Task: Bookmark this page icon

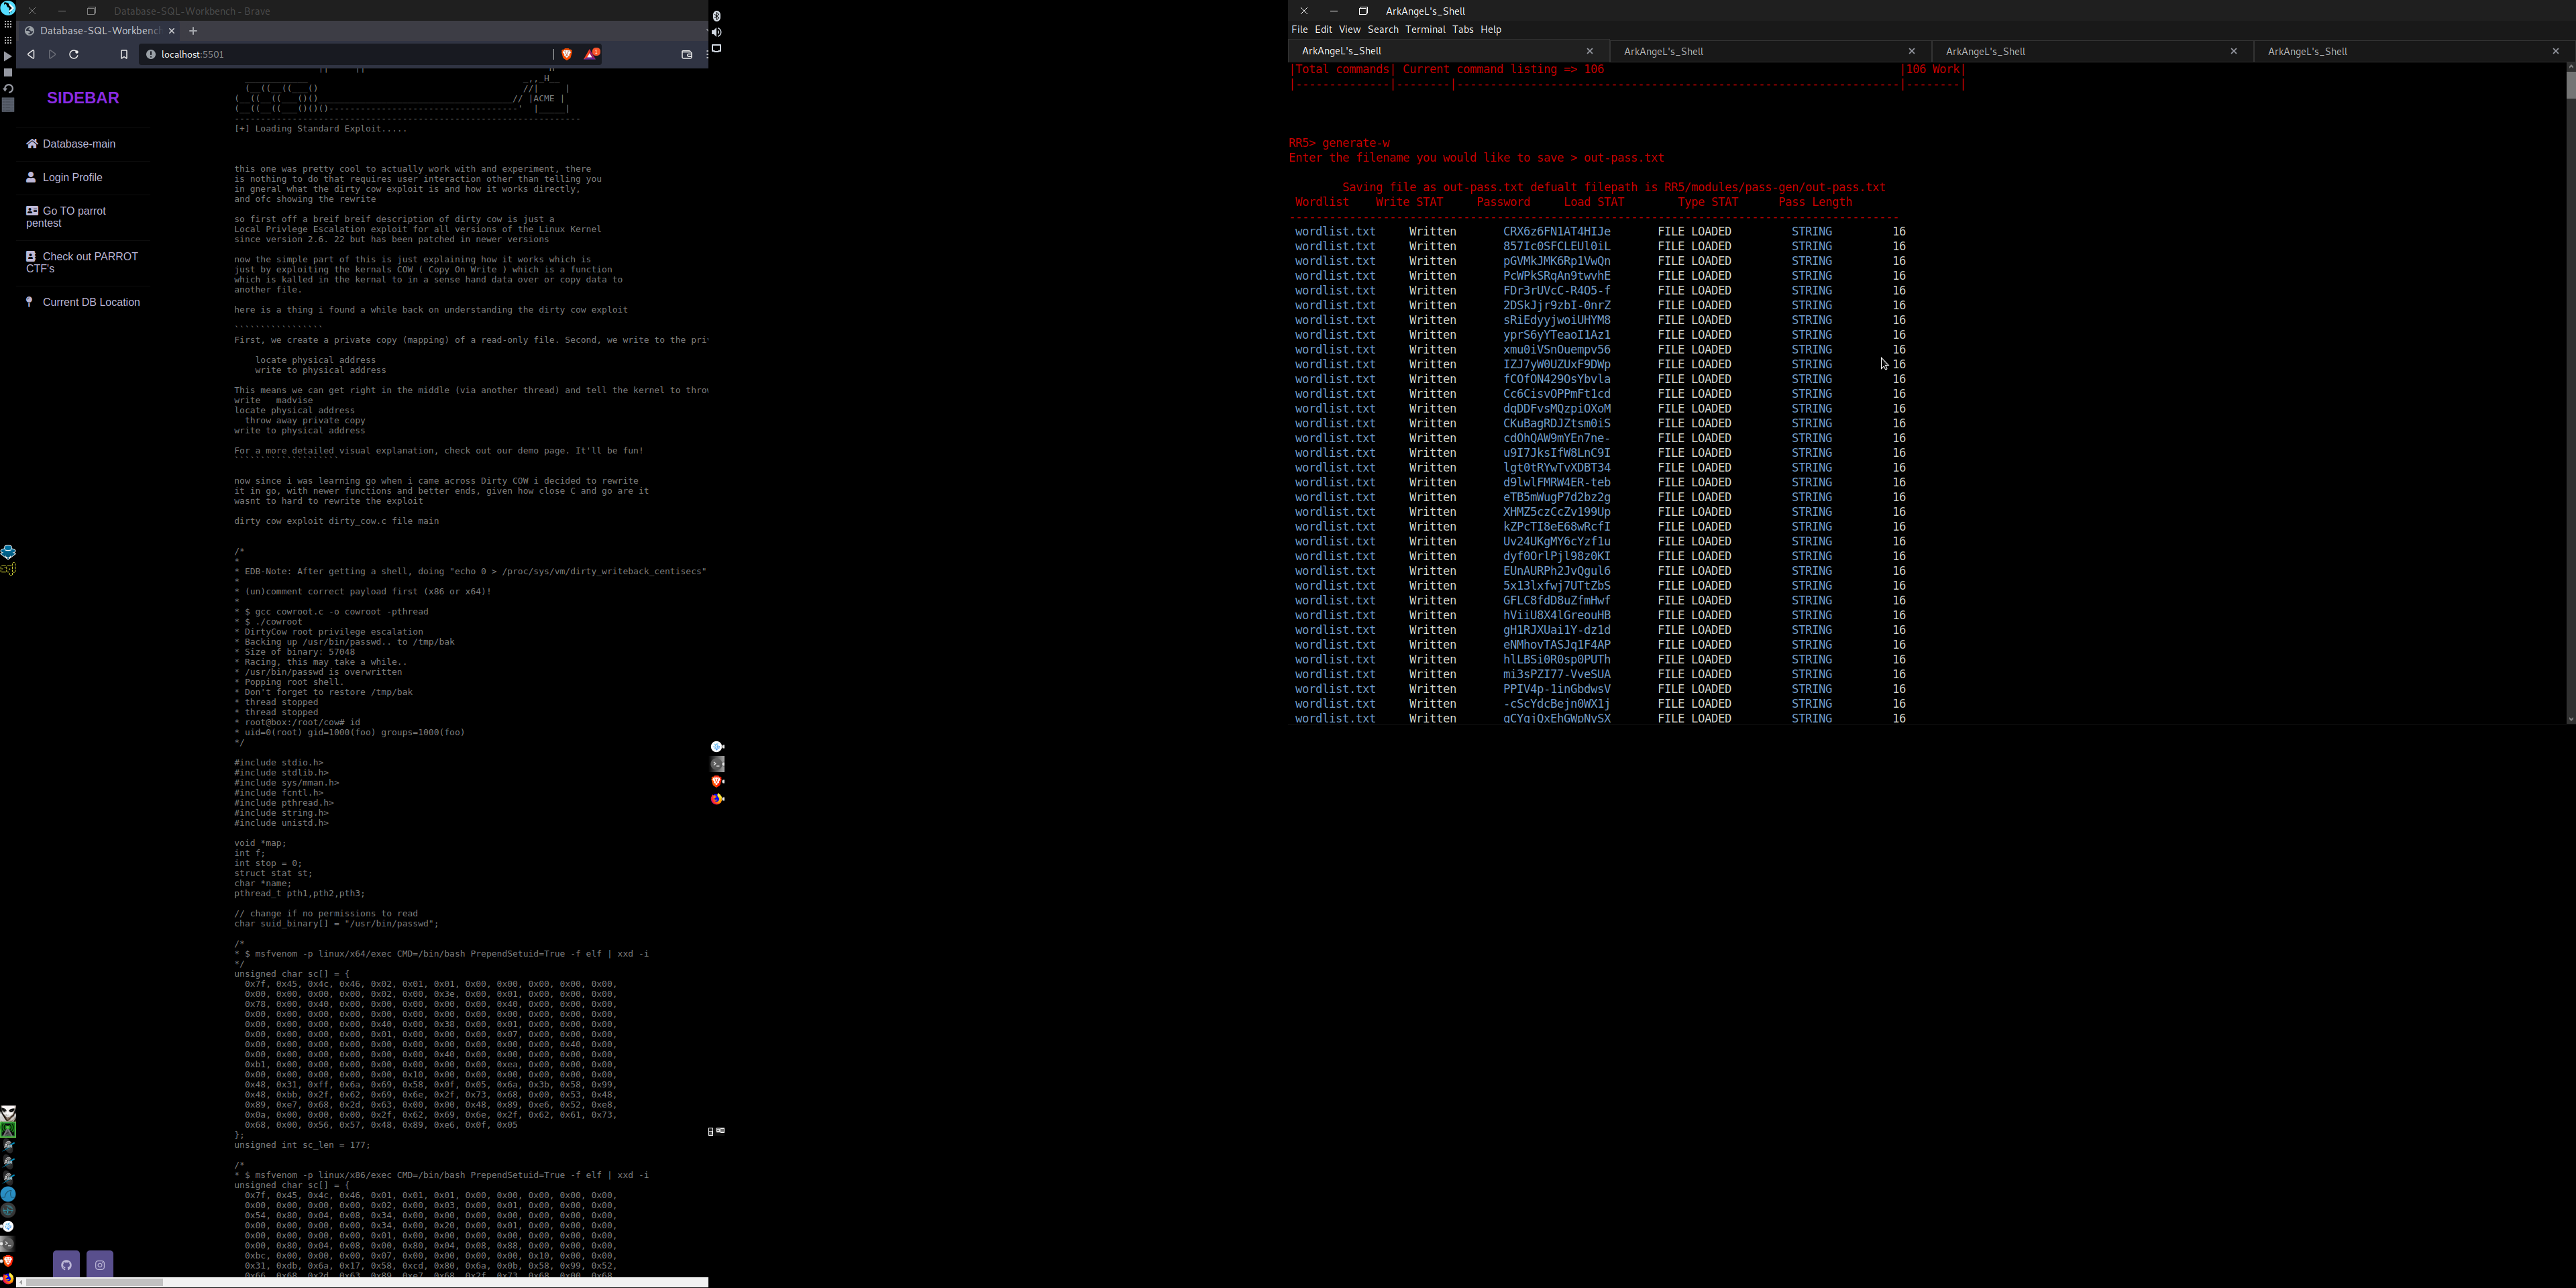Action: tap(124, 54)
